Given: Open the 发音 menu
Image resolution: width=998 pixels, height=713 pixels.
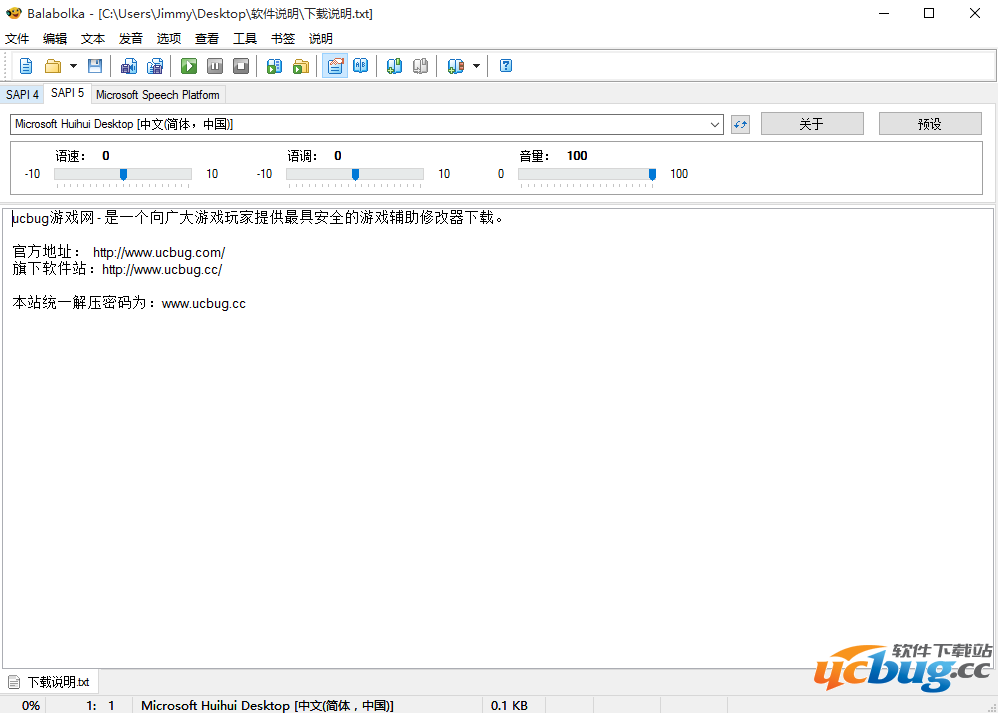Looking at the screenshot, I should pyautogui.click(x=131, y=39).
